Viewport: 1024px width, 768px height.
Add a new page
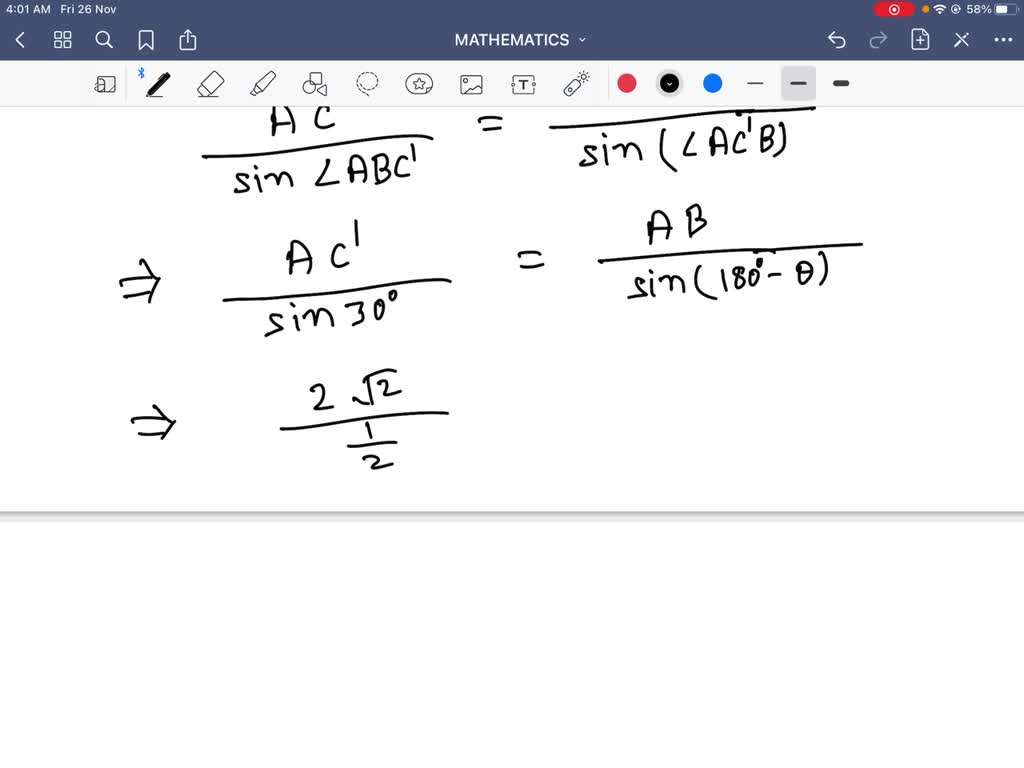click(x=918, y=40)
